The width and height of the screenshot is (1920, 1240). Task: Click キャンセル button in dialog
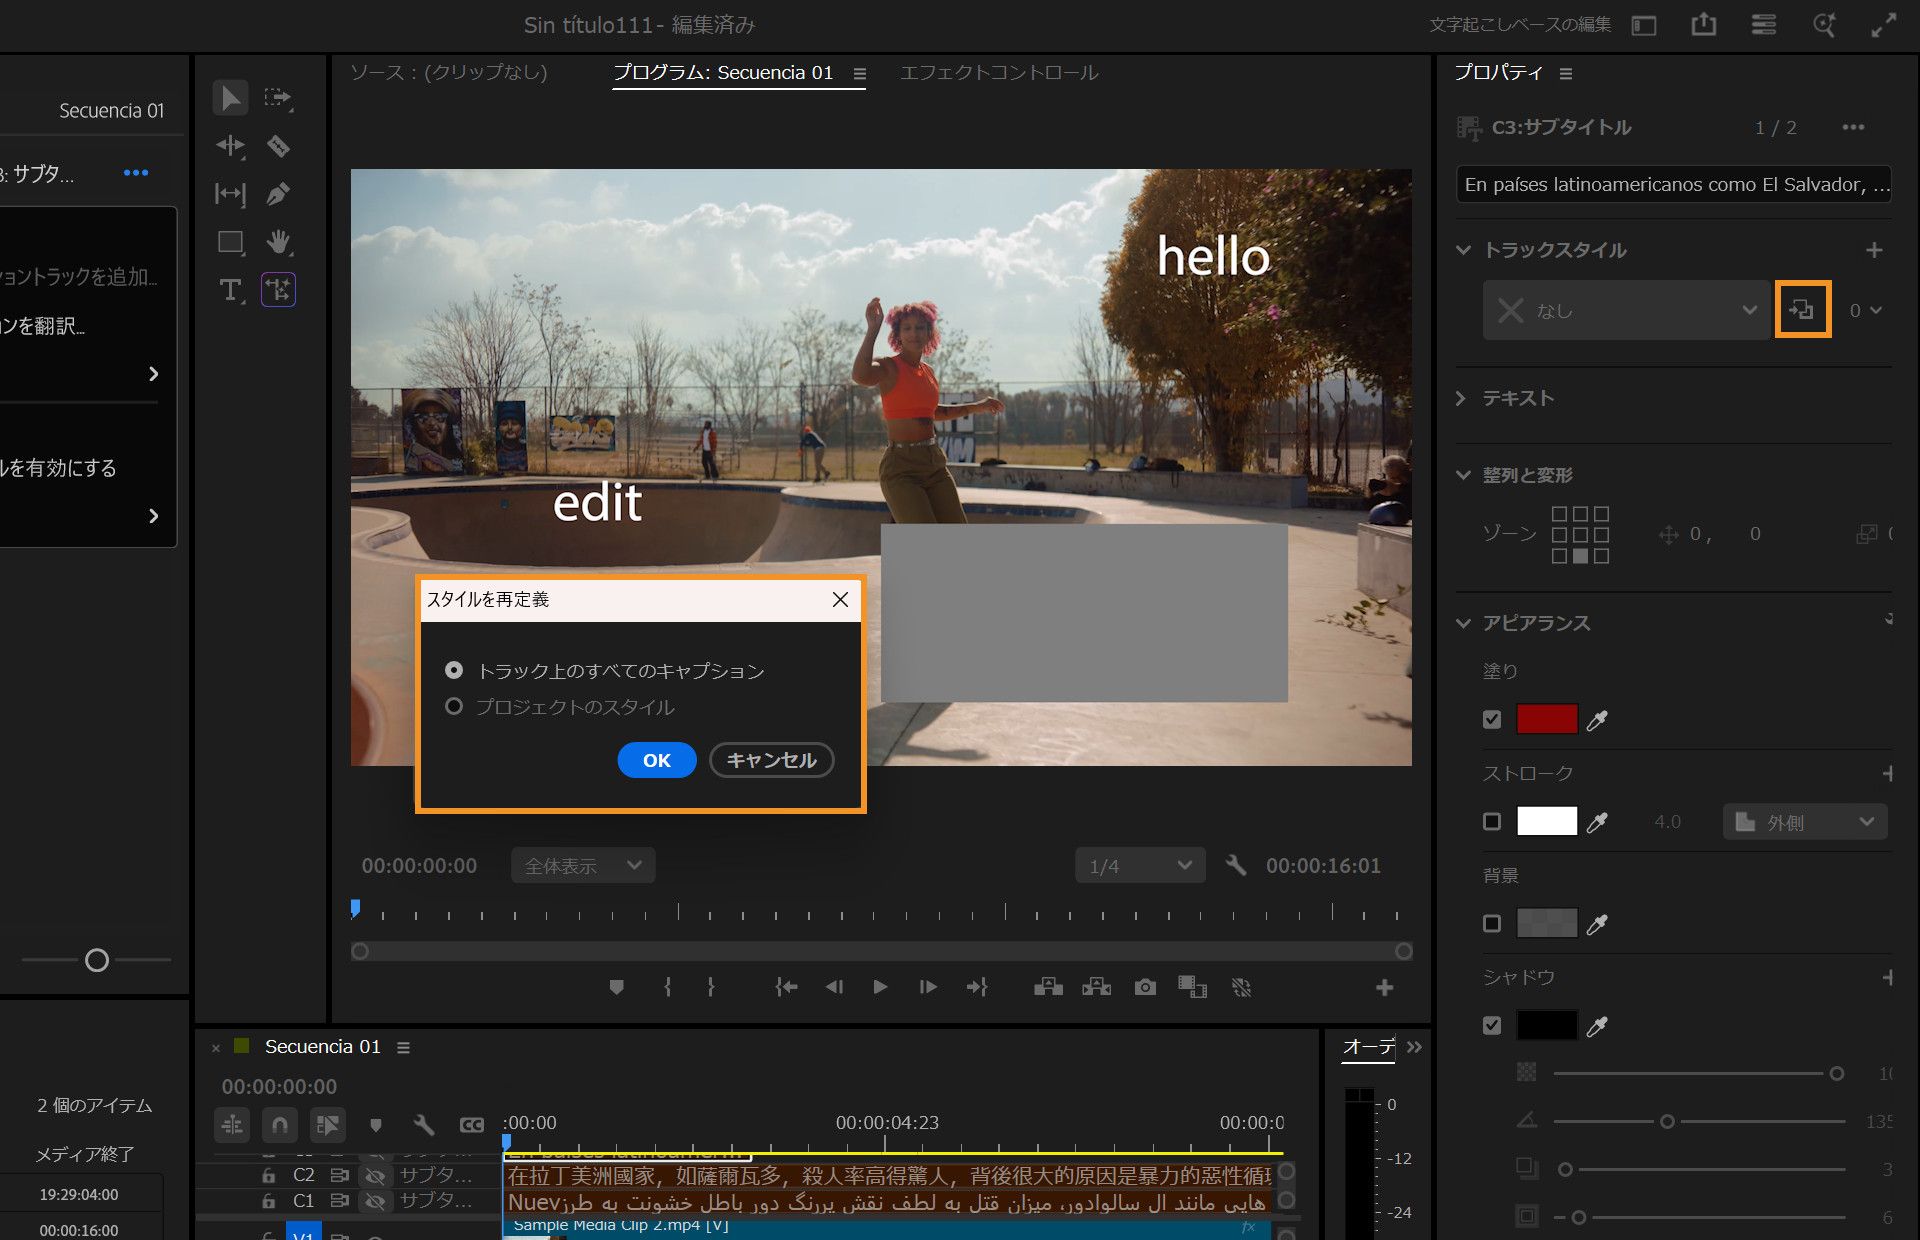(771, 760)
